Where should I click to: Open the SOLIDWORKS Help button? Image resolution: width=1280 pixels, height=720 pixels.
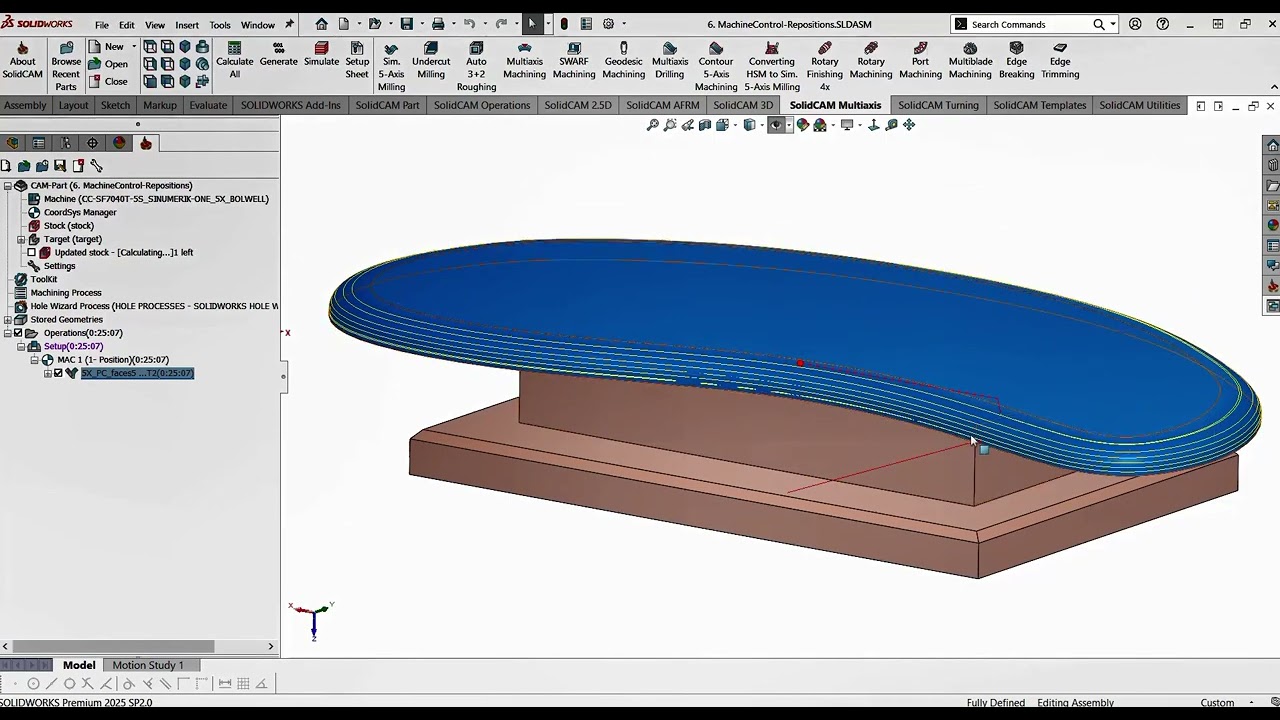pyautogui.click(x=1162, y=24)
